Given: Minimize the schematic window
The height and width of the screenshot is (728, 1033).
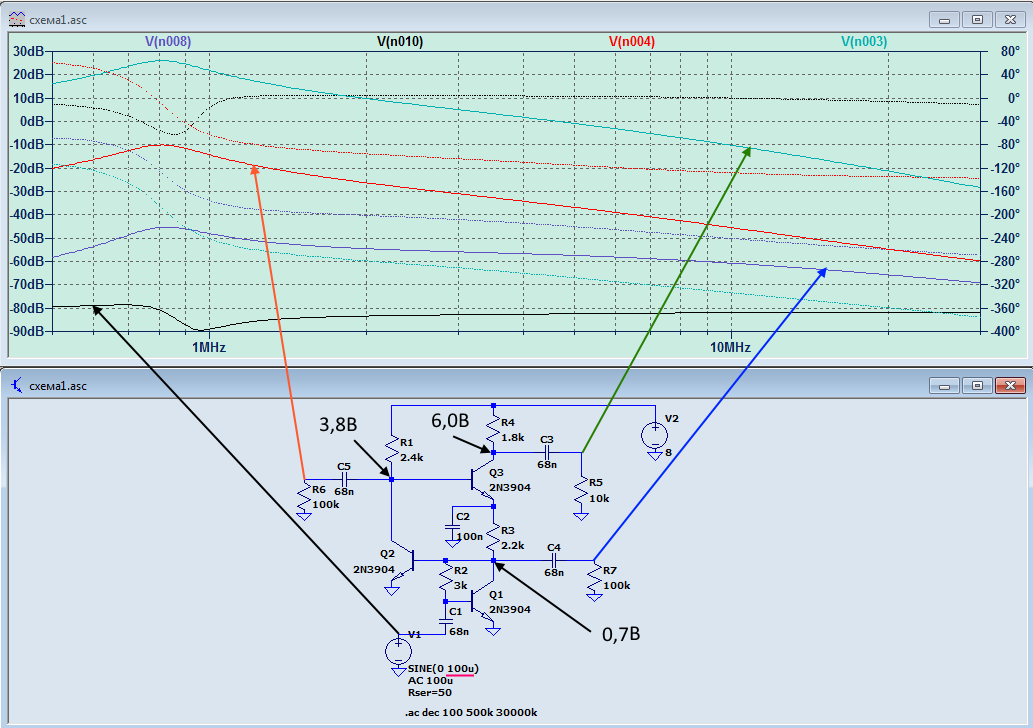Looking at the screenshot, I should [x=944, y=385].
